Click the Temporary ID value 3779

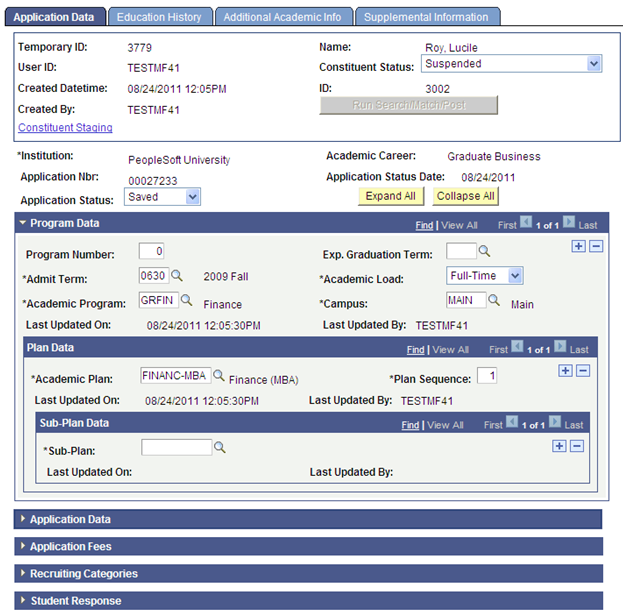(139, 48)
